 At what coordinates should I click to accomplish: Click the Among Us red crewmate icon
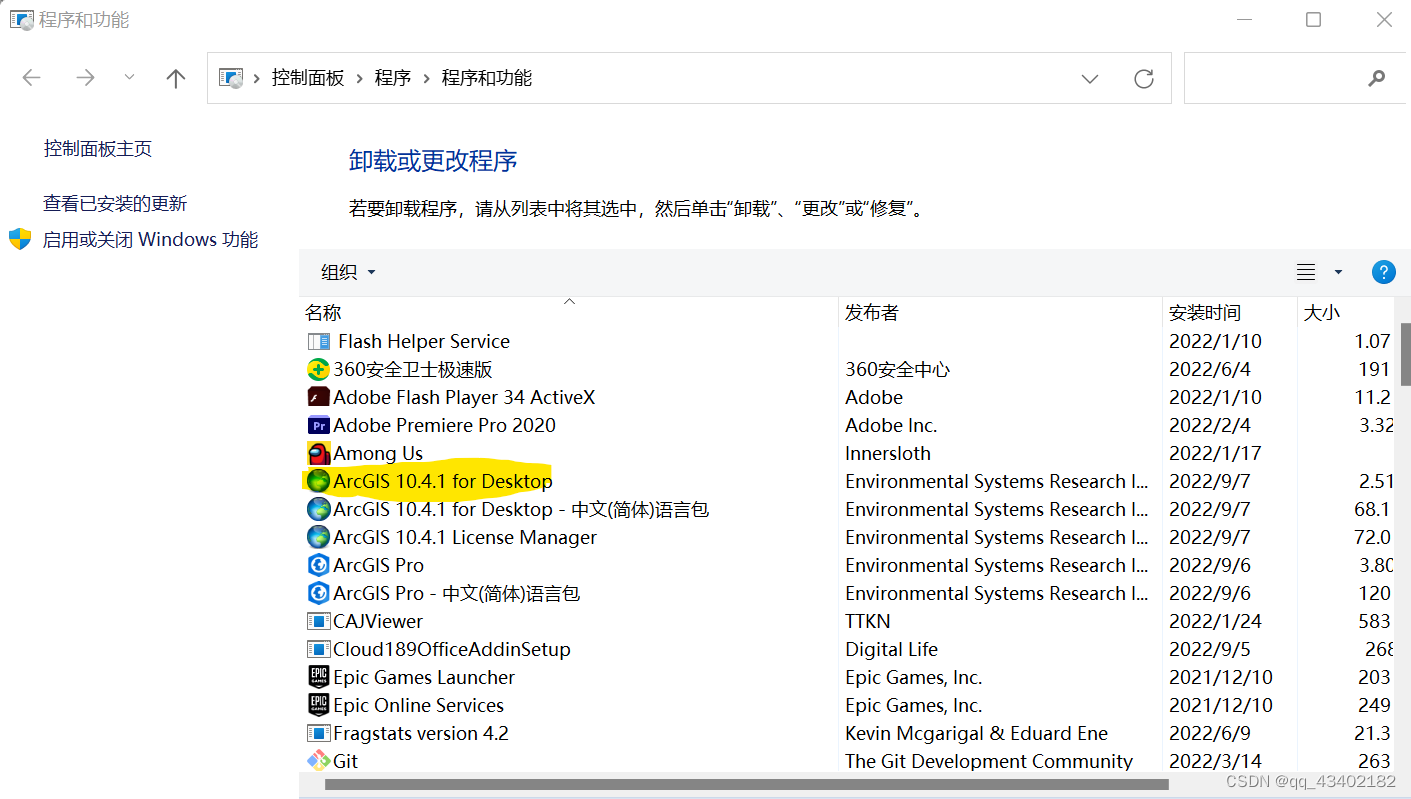[x=318, y=453]
